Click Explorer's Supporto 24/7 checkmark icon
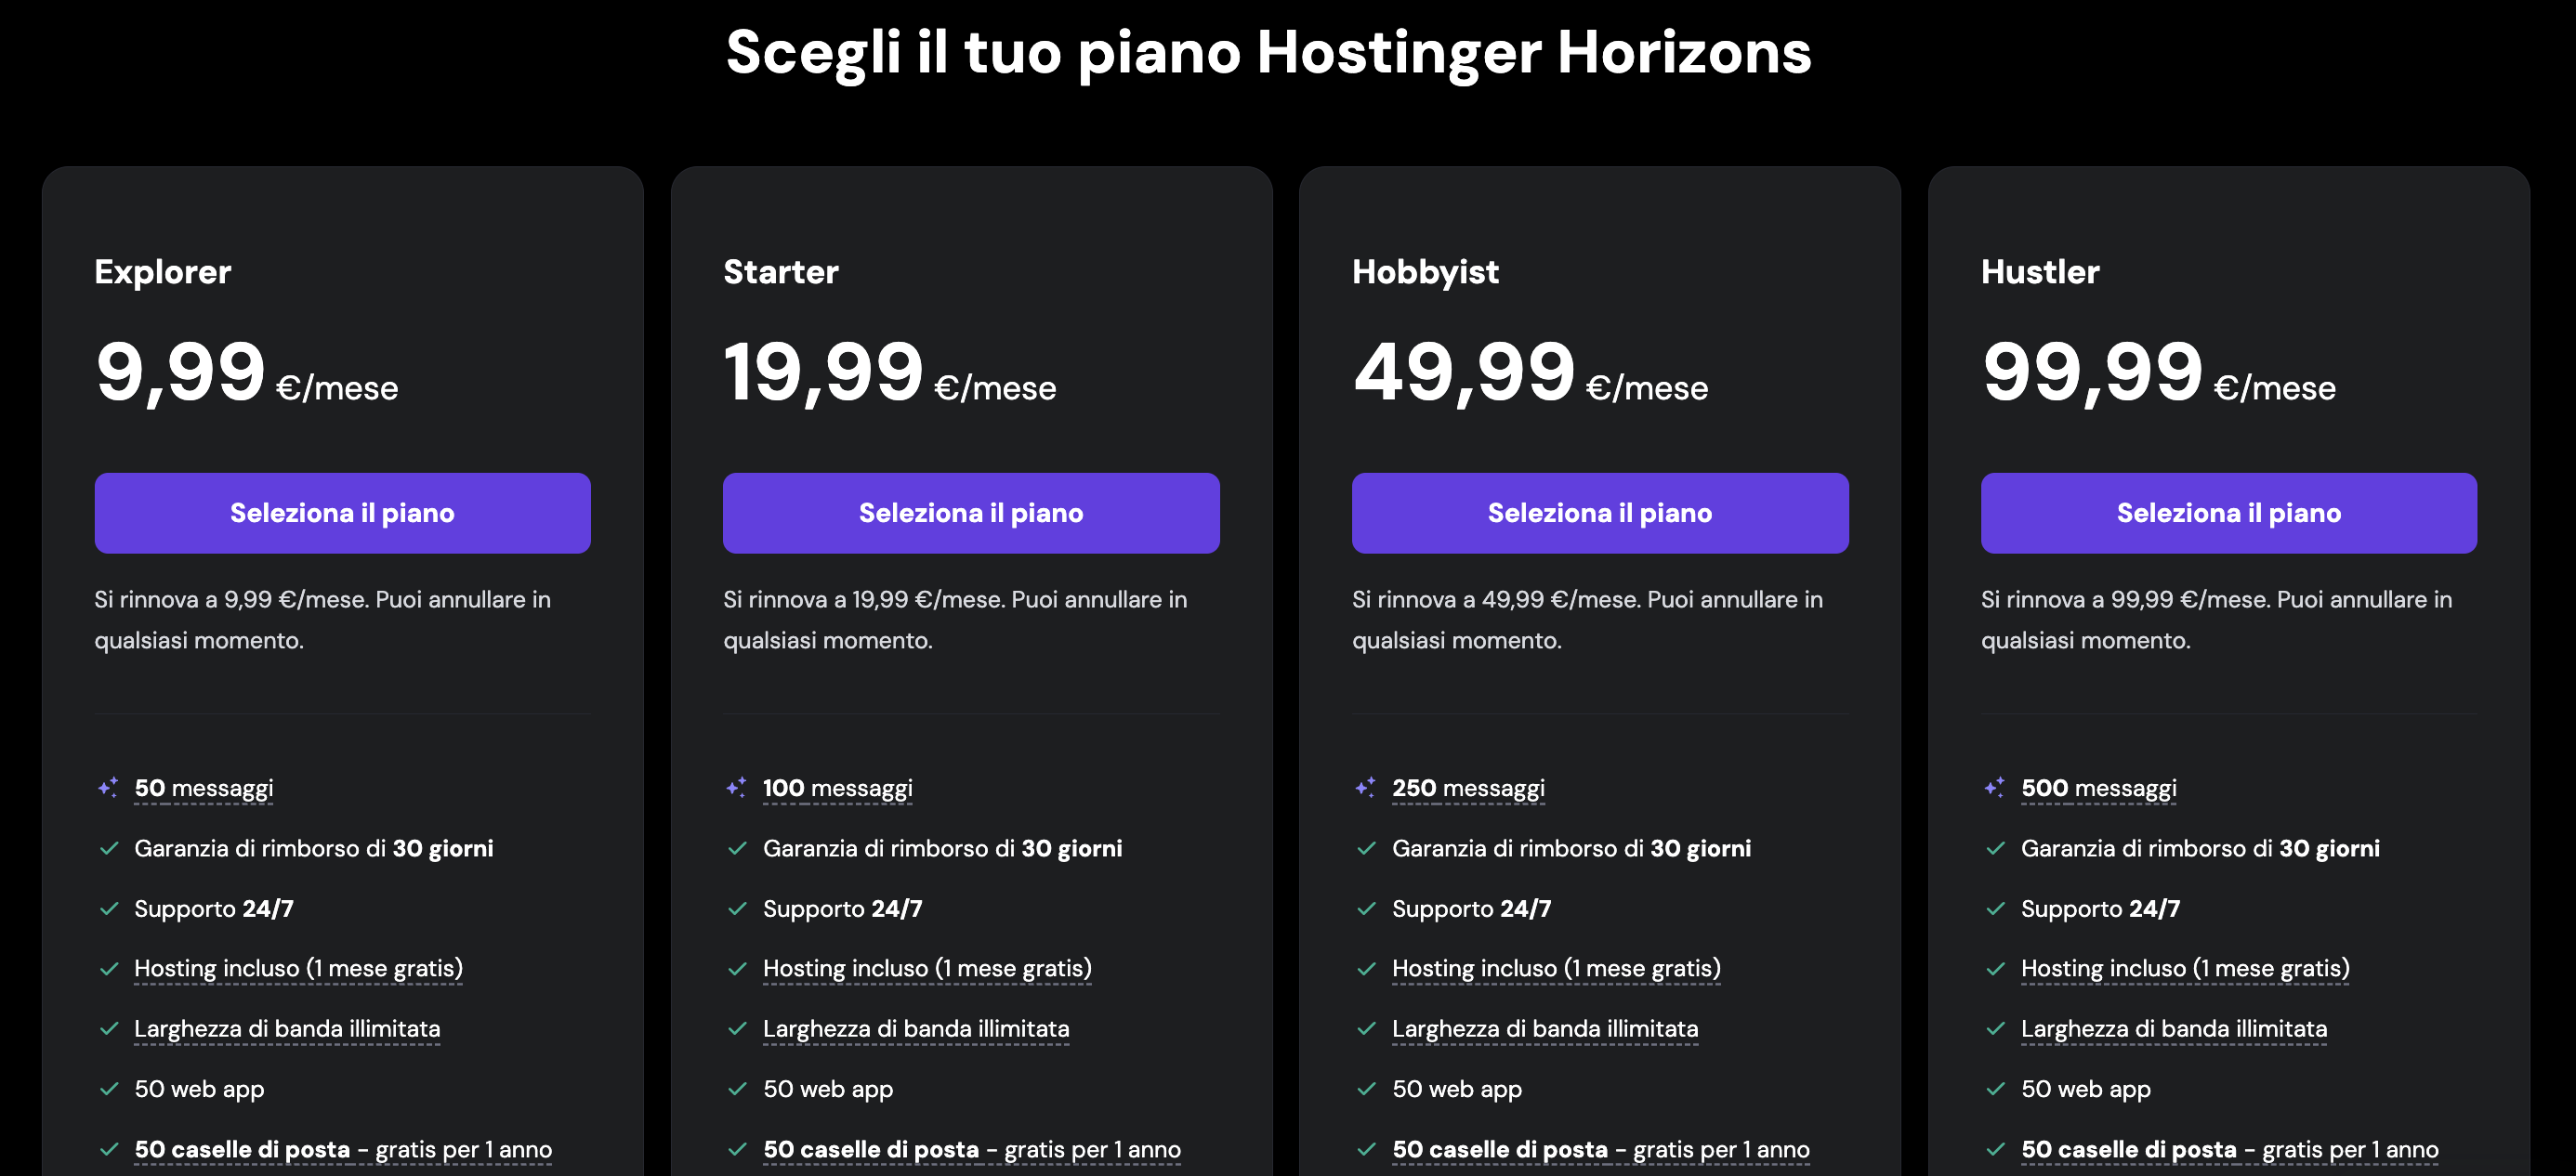This screenshot has height=1176, width=2576. [x=109, y=909]
